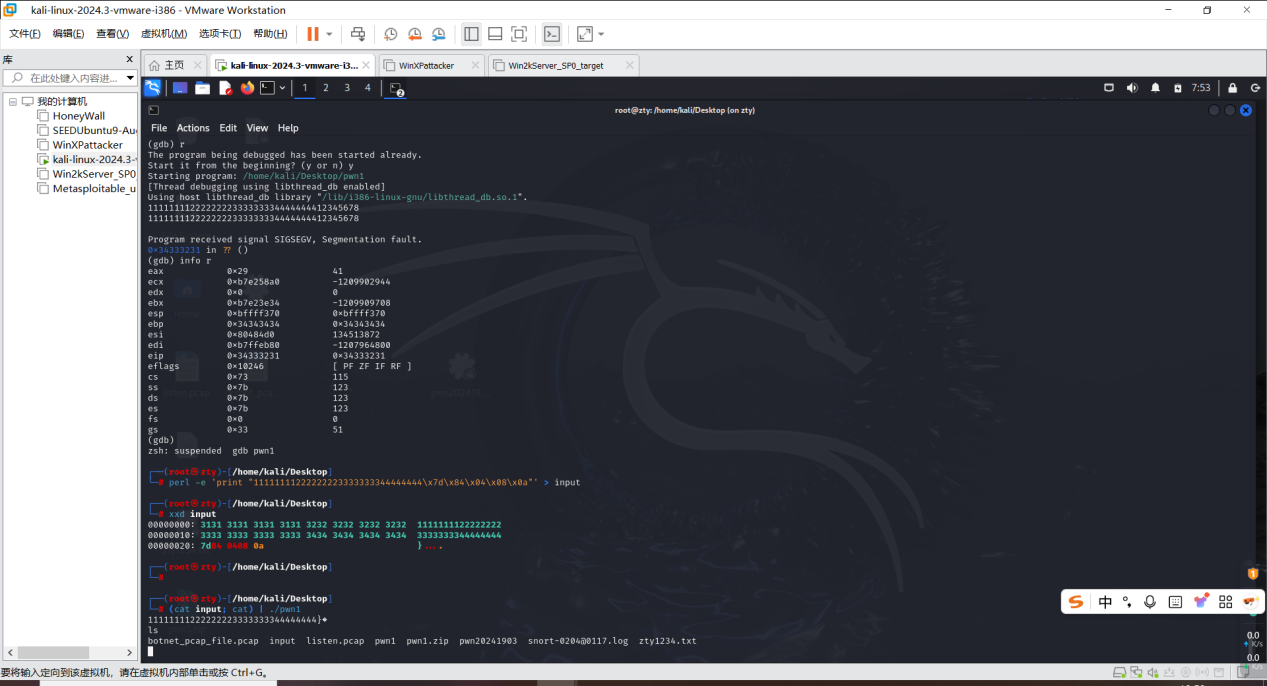Viewport: 1267px width, 686px height.
Task: Click the log out icon in Kali panel
Action: 1255,88
